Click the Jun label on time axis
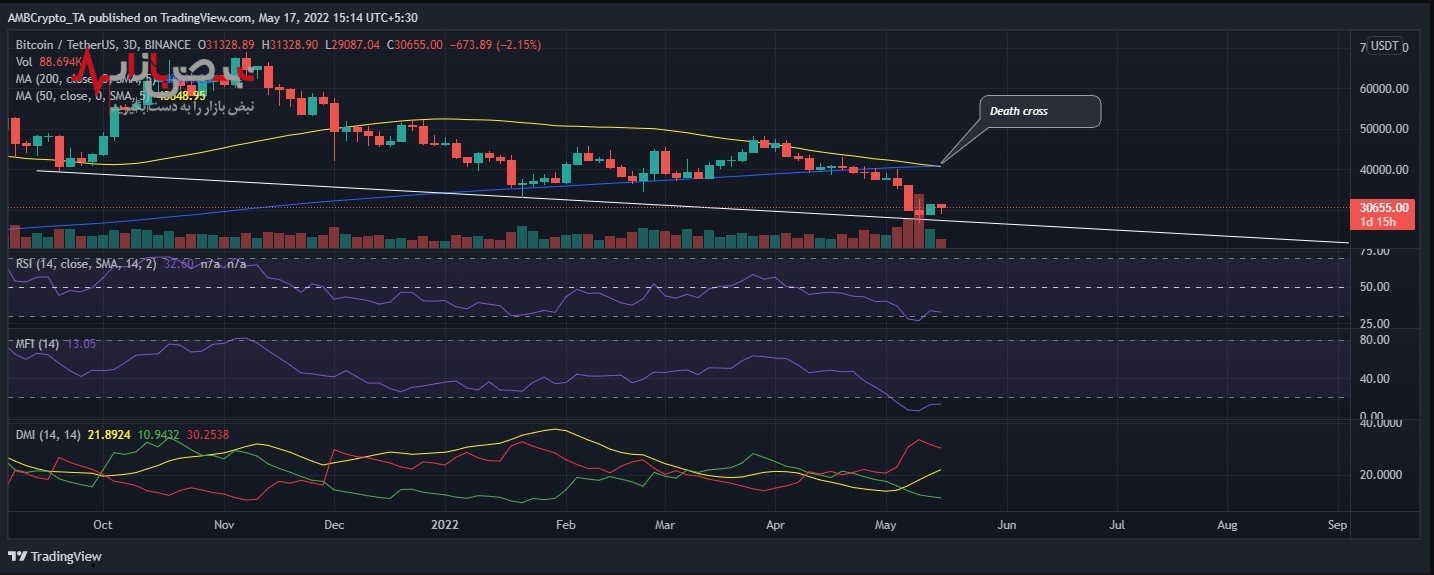This screenshot has height=575, width=1434. pos(1007,524)
